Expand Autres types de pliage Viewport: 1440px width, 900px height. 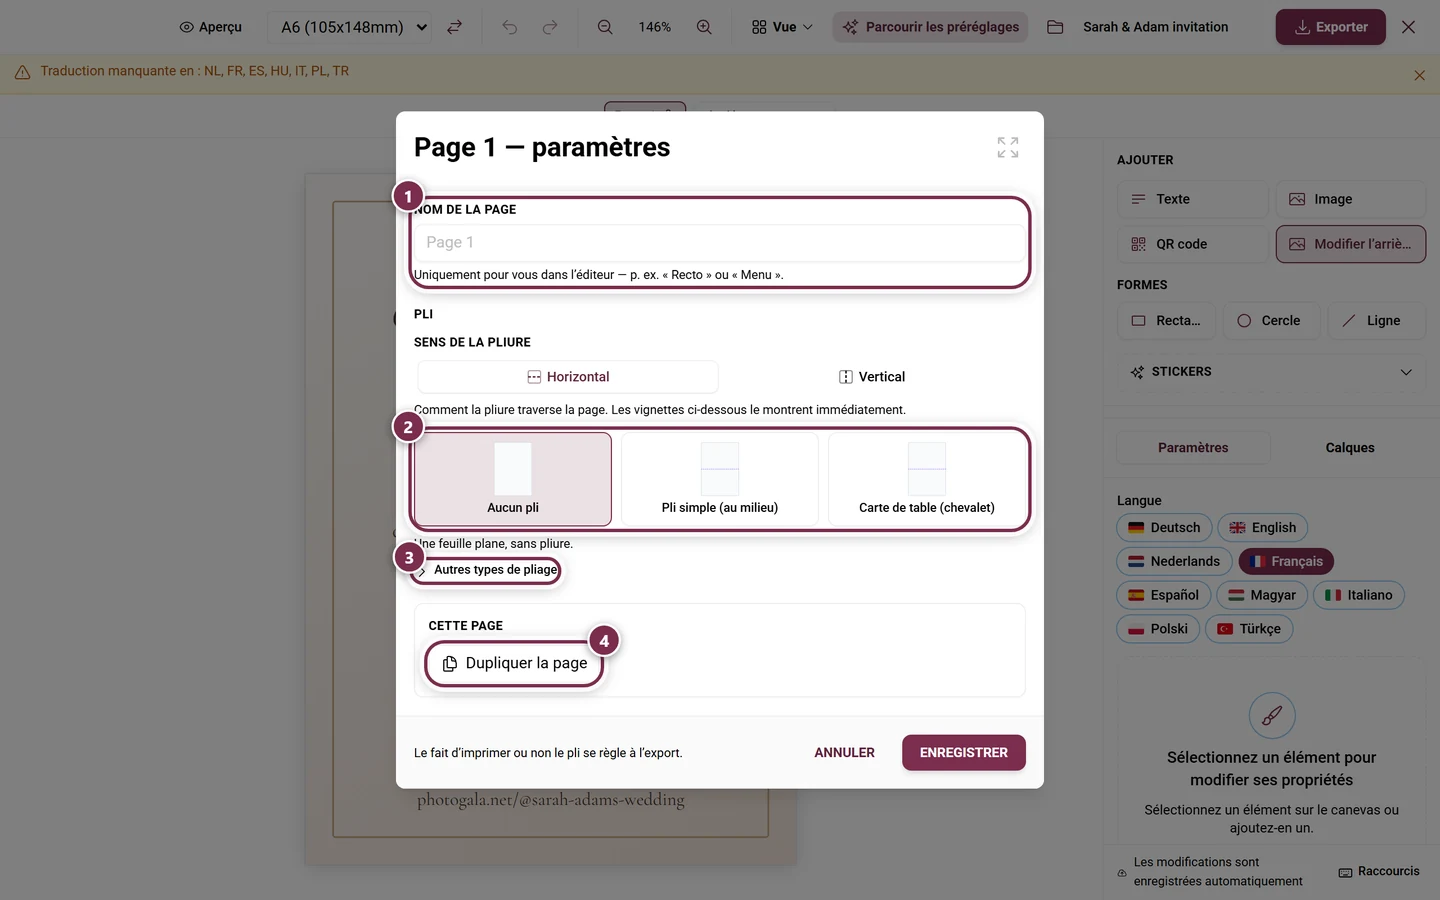tap(488, 570)
